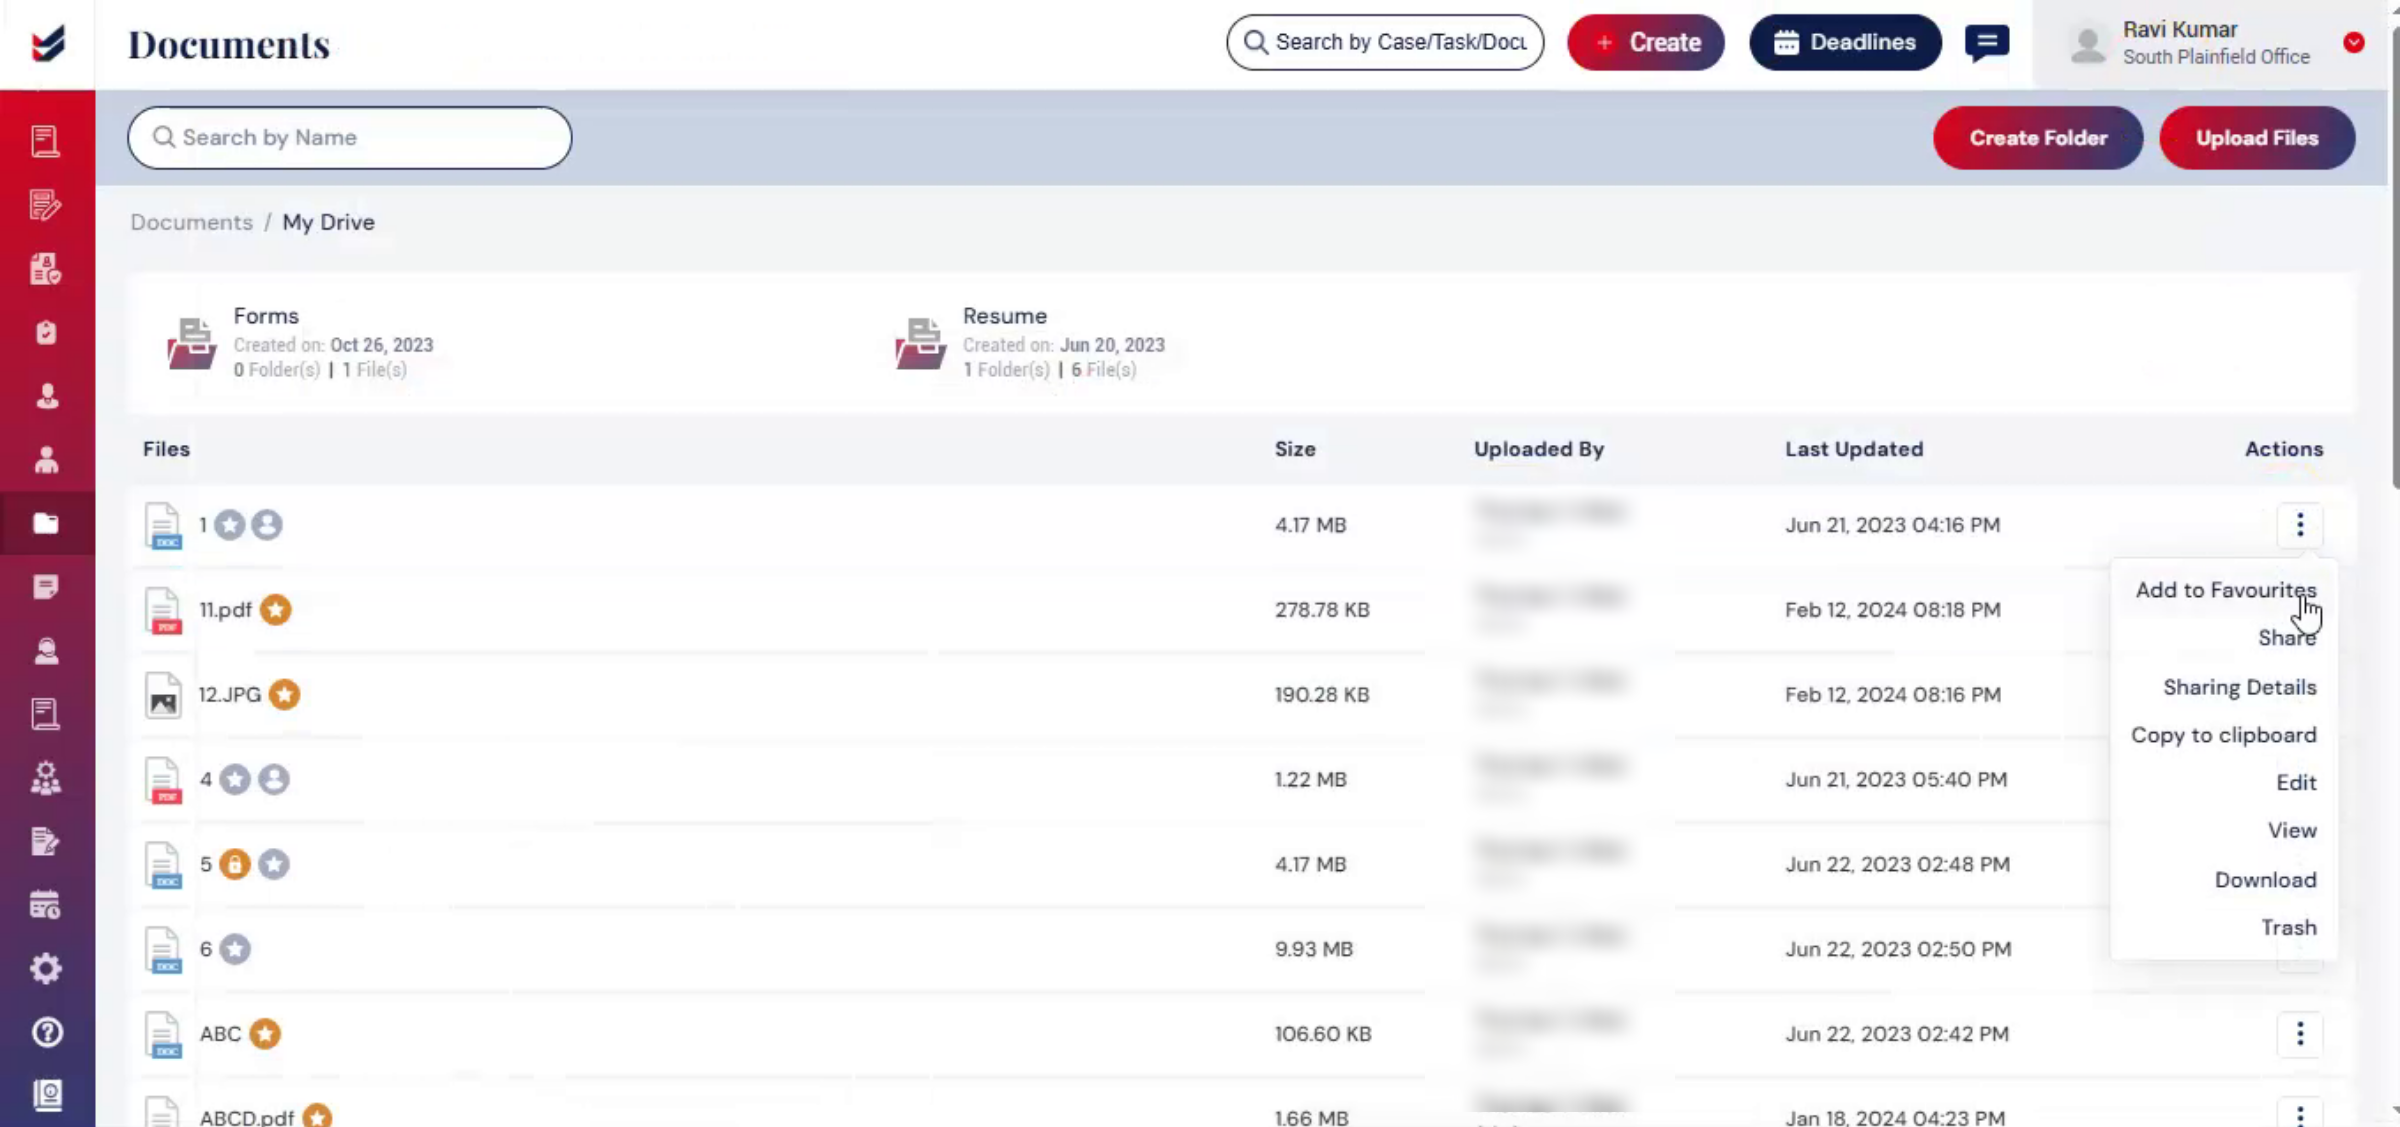Click the Create Folder button
This screenshot has width=2400, height=1127.
click(2038, 138)
